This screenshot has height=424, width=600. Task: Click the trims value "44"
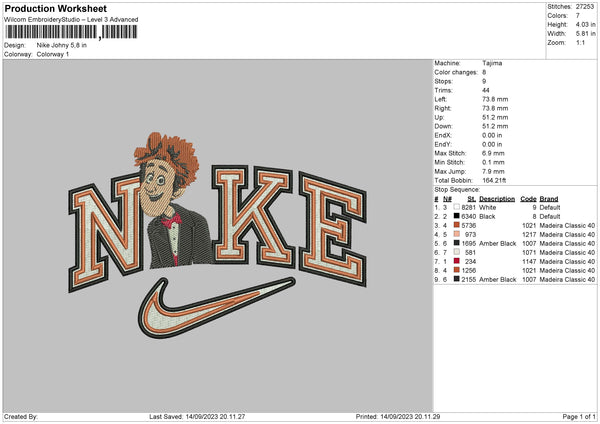pyautogui.click(x=486, y=90)
